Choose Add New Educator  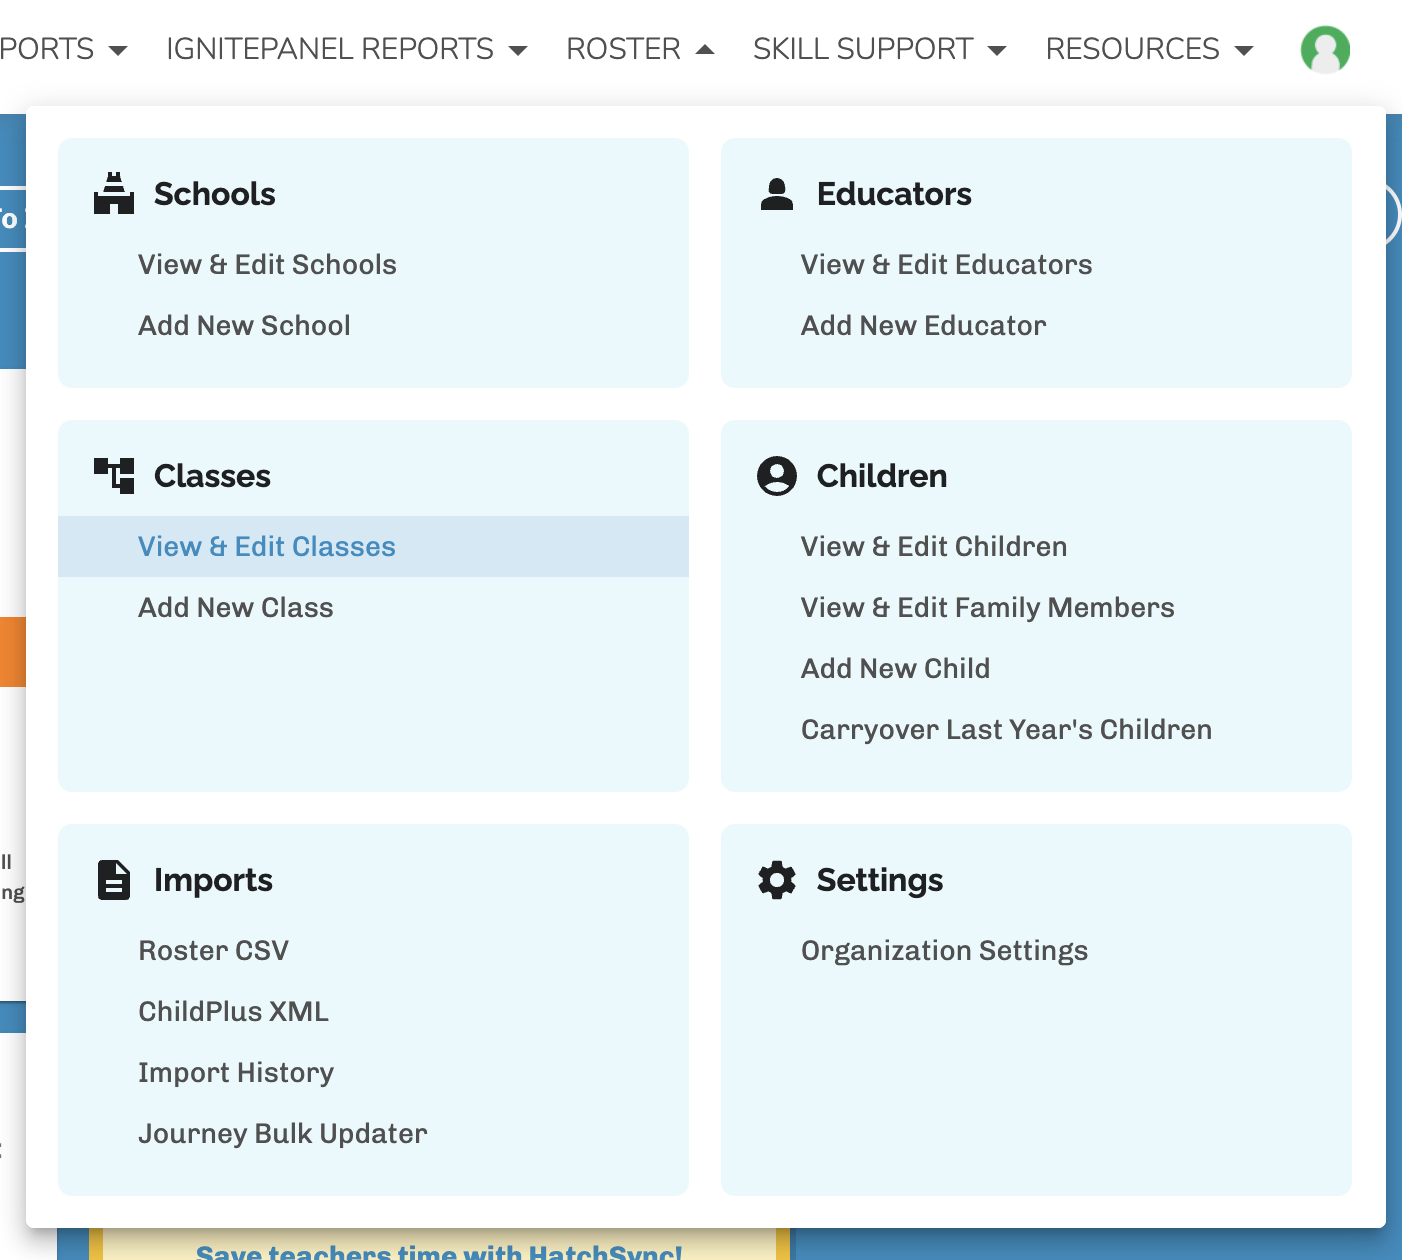pos(923,326)
